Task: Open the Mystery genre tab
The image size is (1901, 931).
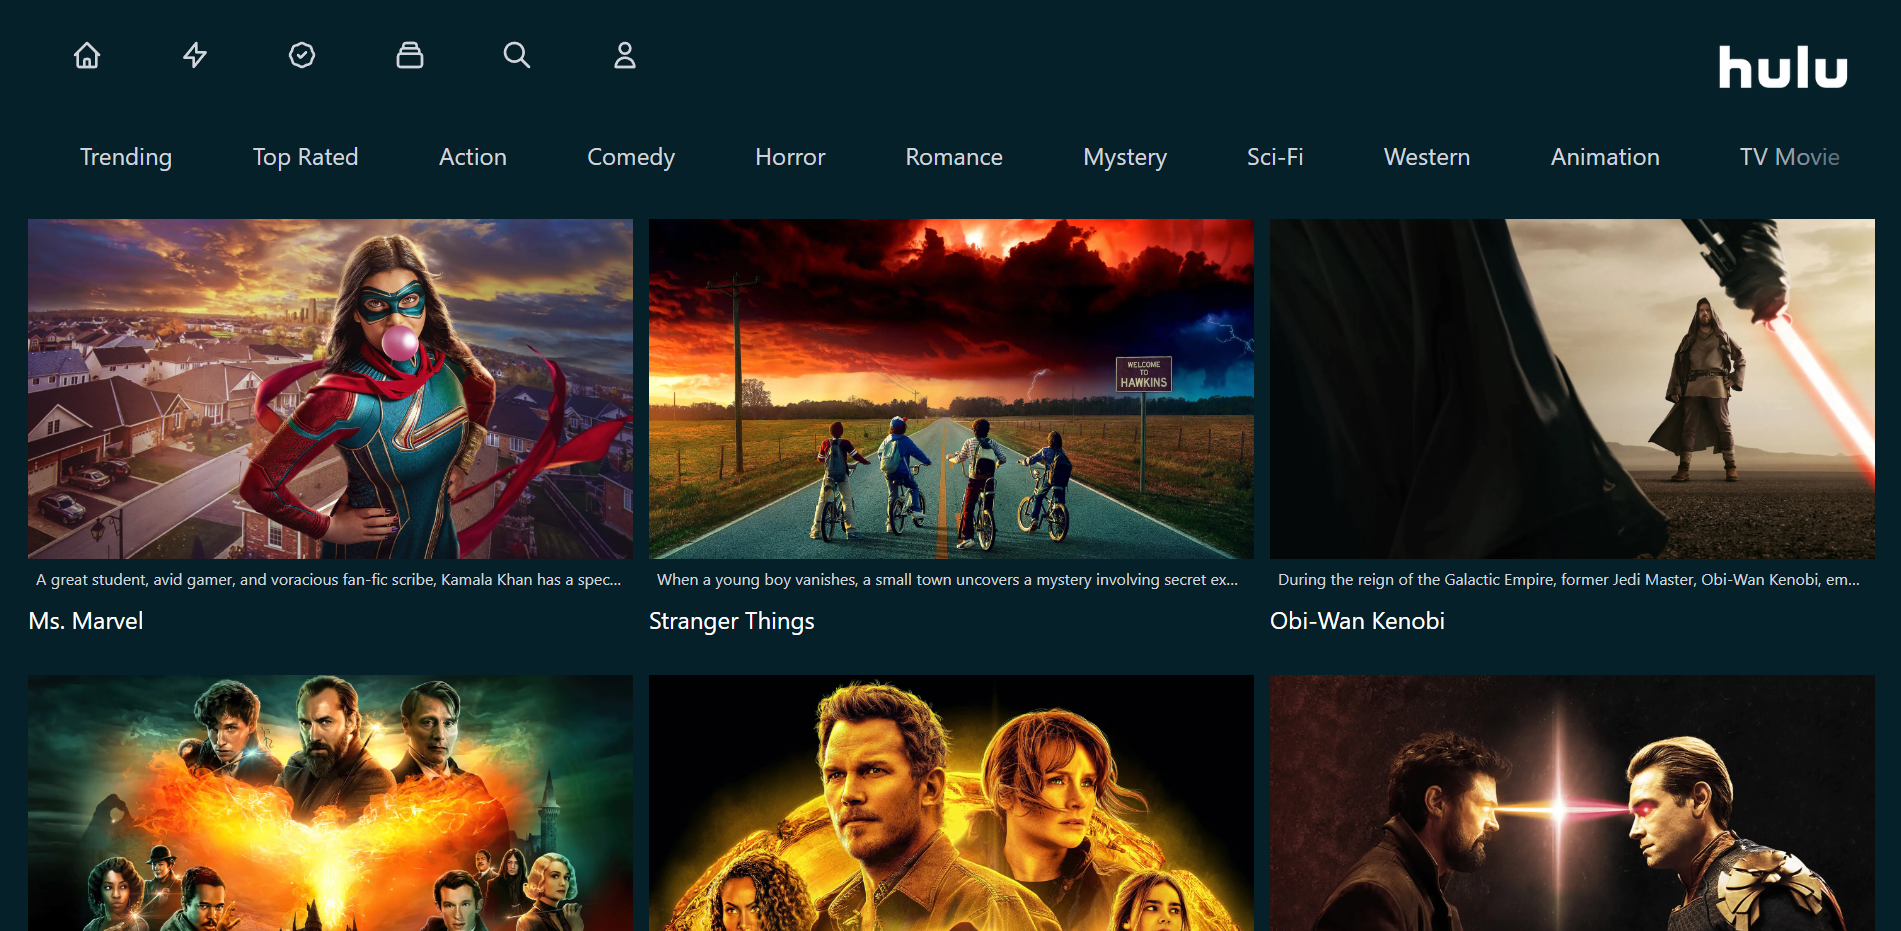Action: tap(1125, 157)
